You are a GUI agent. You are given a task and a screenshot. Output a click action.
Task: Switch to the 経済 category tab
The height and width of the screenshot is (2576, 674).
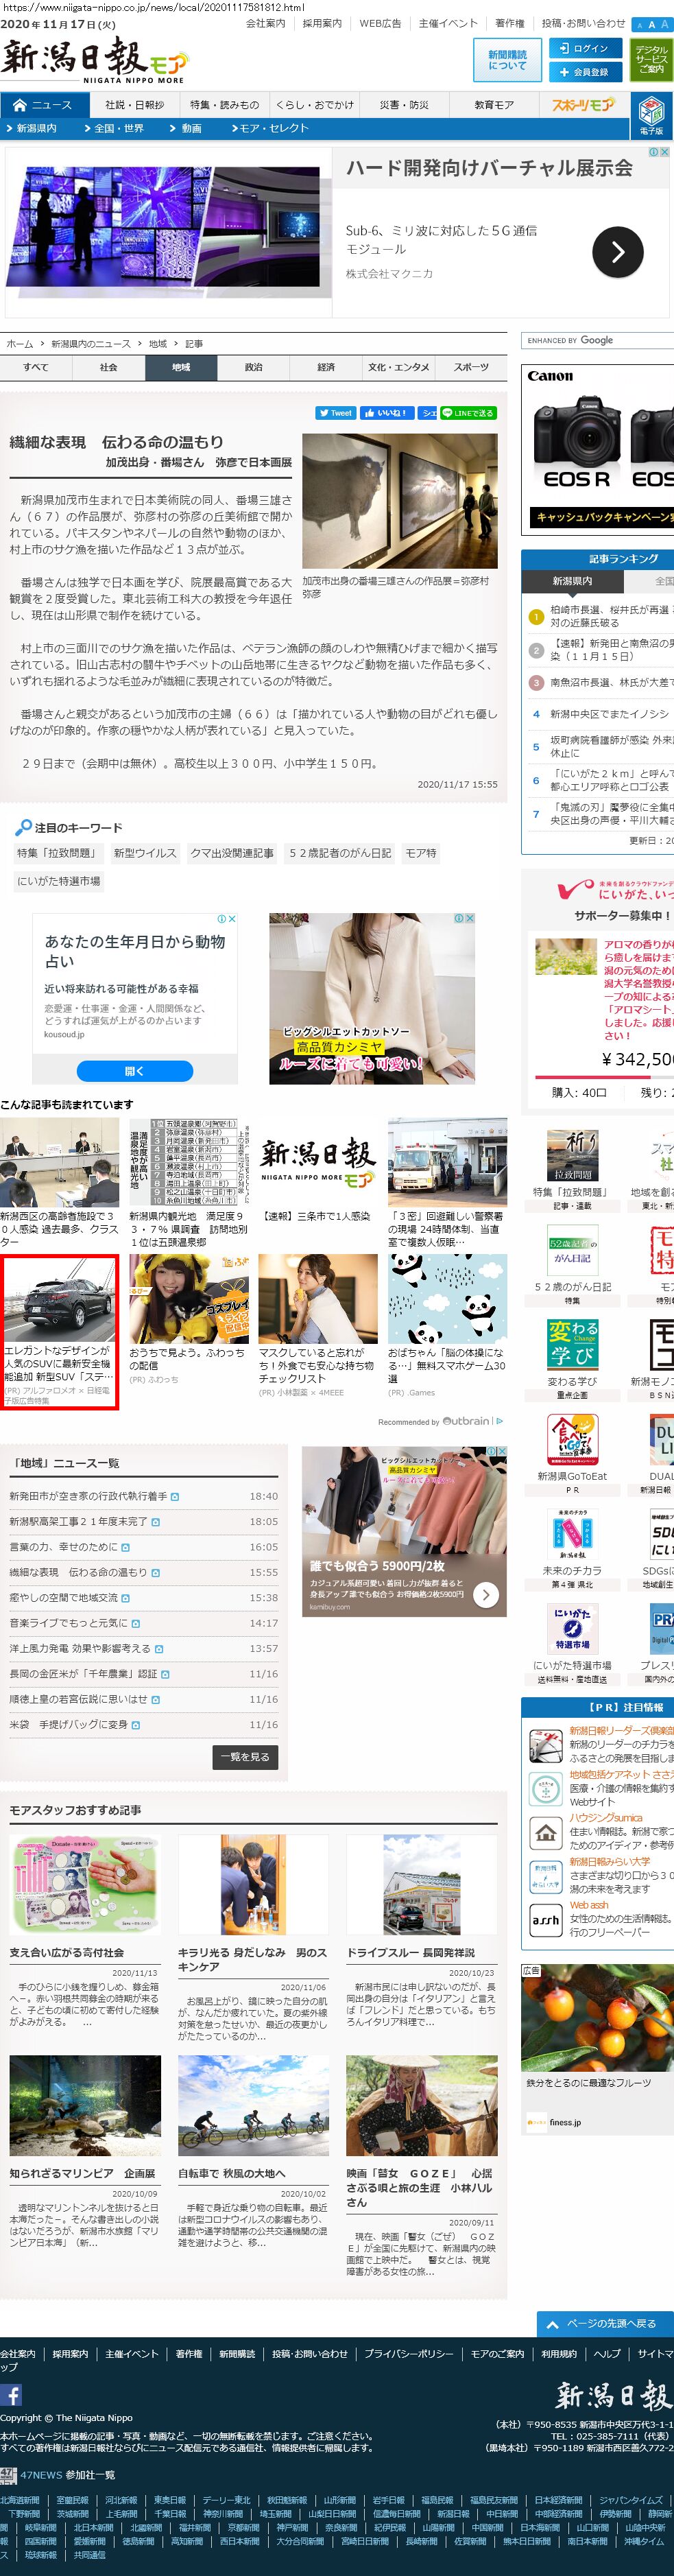click(x=326, y=368)
